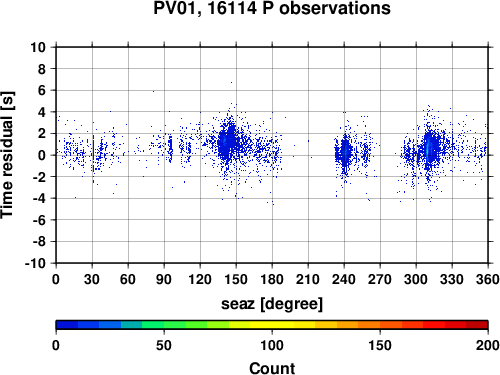The width and height of the screenshot is (500, 375).
Task: Click the x-axis tick label 150
Action: [236, 279]
